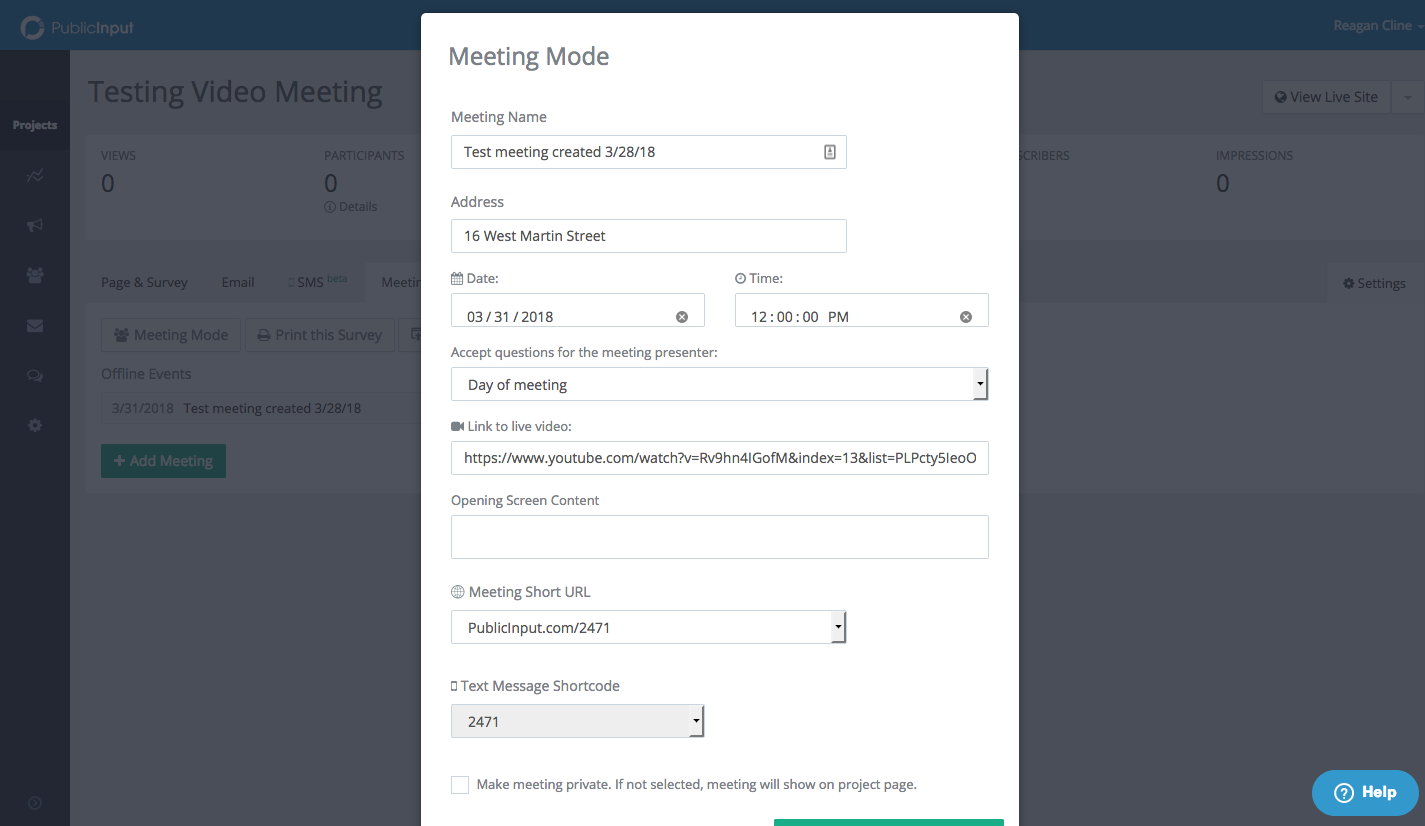This screenshot has height=826, width=1425.
Task: Click the Link to live video field
Action: (719, 458)
